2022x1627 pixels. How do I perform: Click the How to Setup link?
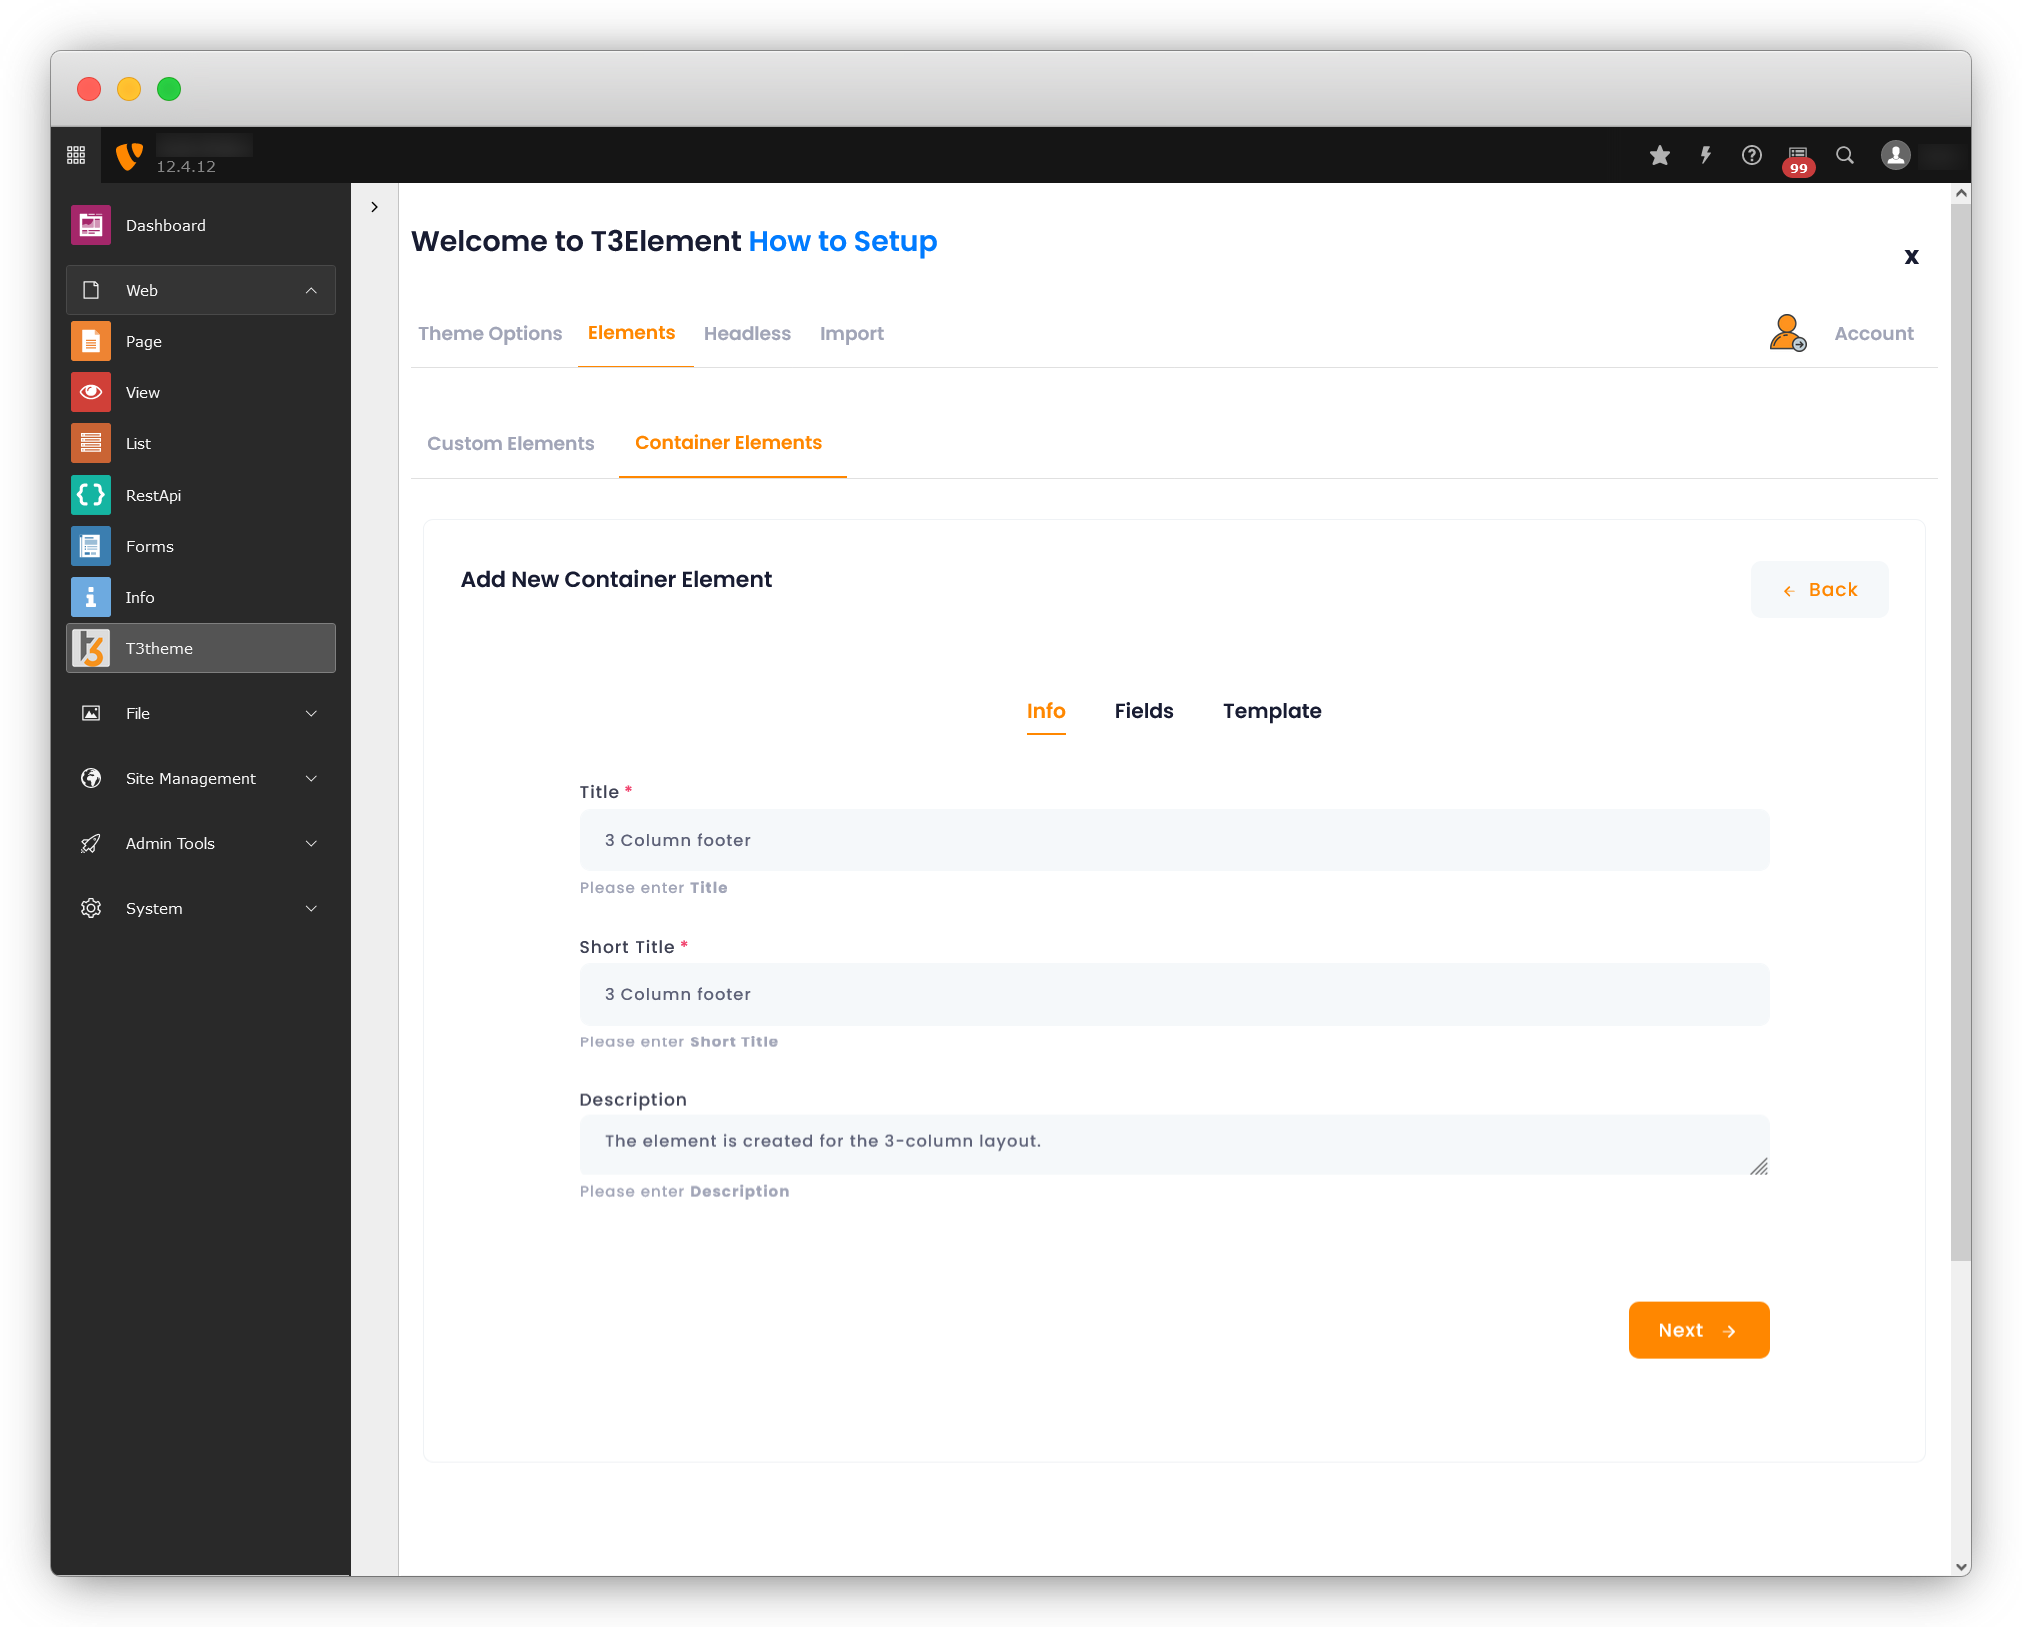tap(843, 241)
